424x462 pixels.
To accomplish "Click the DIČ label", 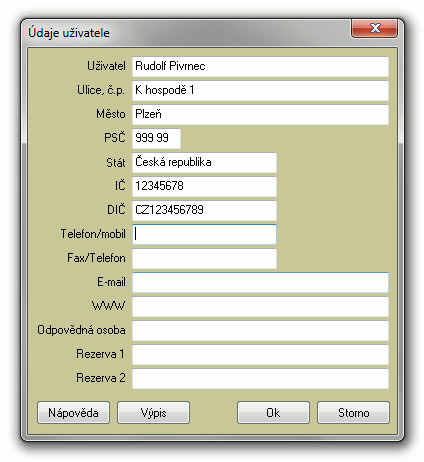I will pos(116,209).
